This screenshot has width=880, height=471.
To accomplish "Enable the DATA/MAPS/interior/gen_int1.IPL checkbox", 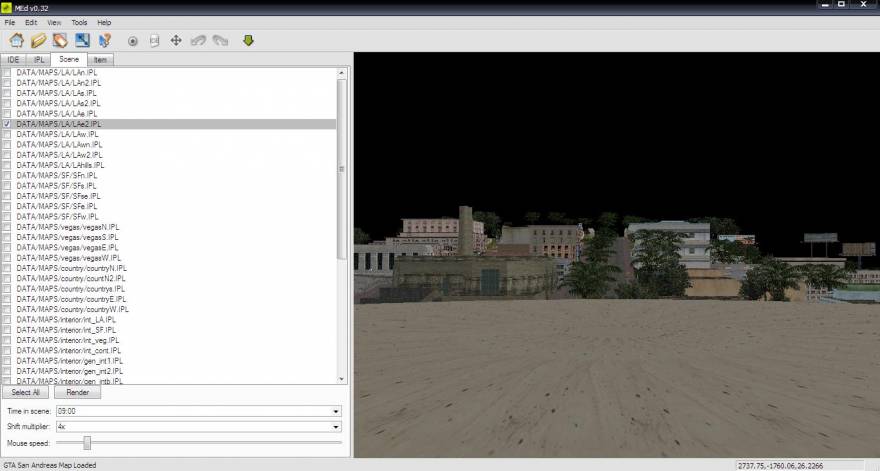I will point(7,360).
